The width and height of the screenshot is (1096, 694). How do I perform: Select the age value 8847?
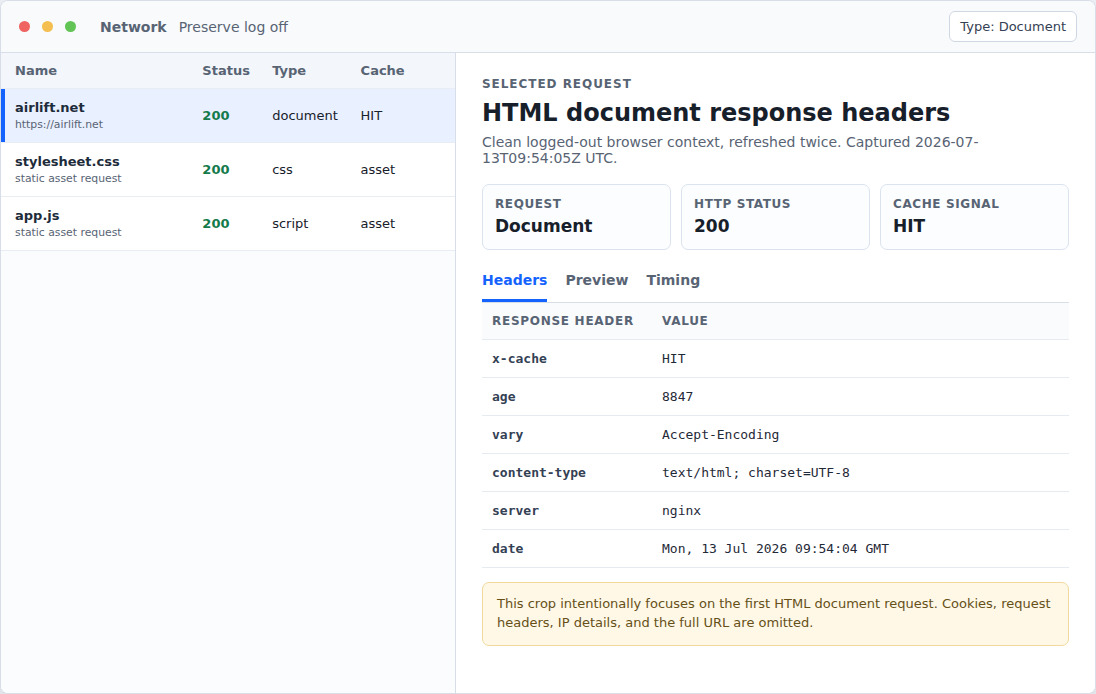pyautogui.click(x=677, y=397)
